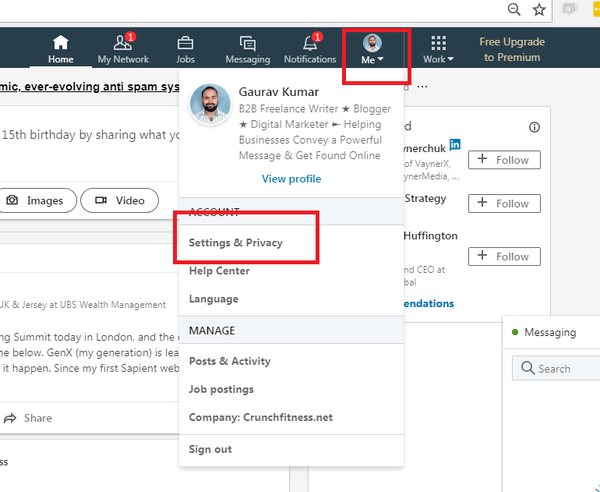Click Sign out
600x492 pixels.
tap(210, 449)
